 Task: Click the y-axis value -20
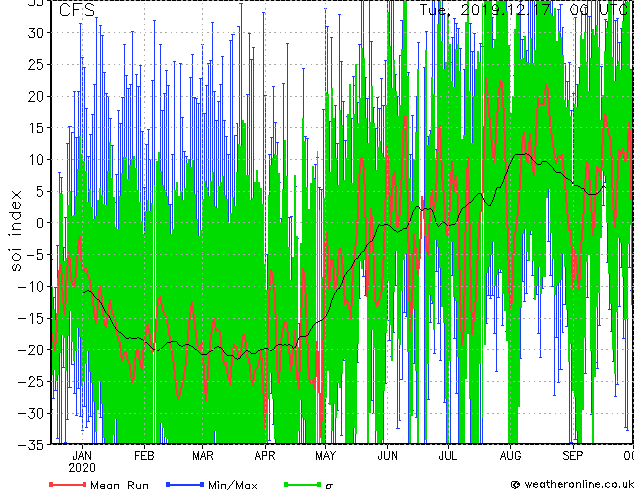pyautogui.click(x=31, y=350)
